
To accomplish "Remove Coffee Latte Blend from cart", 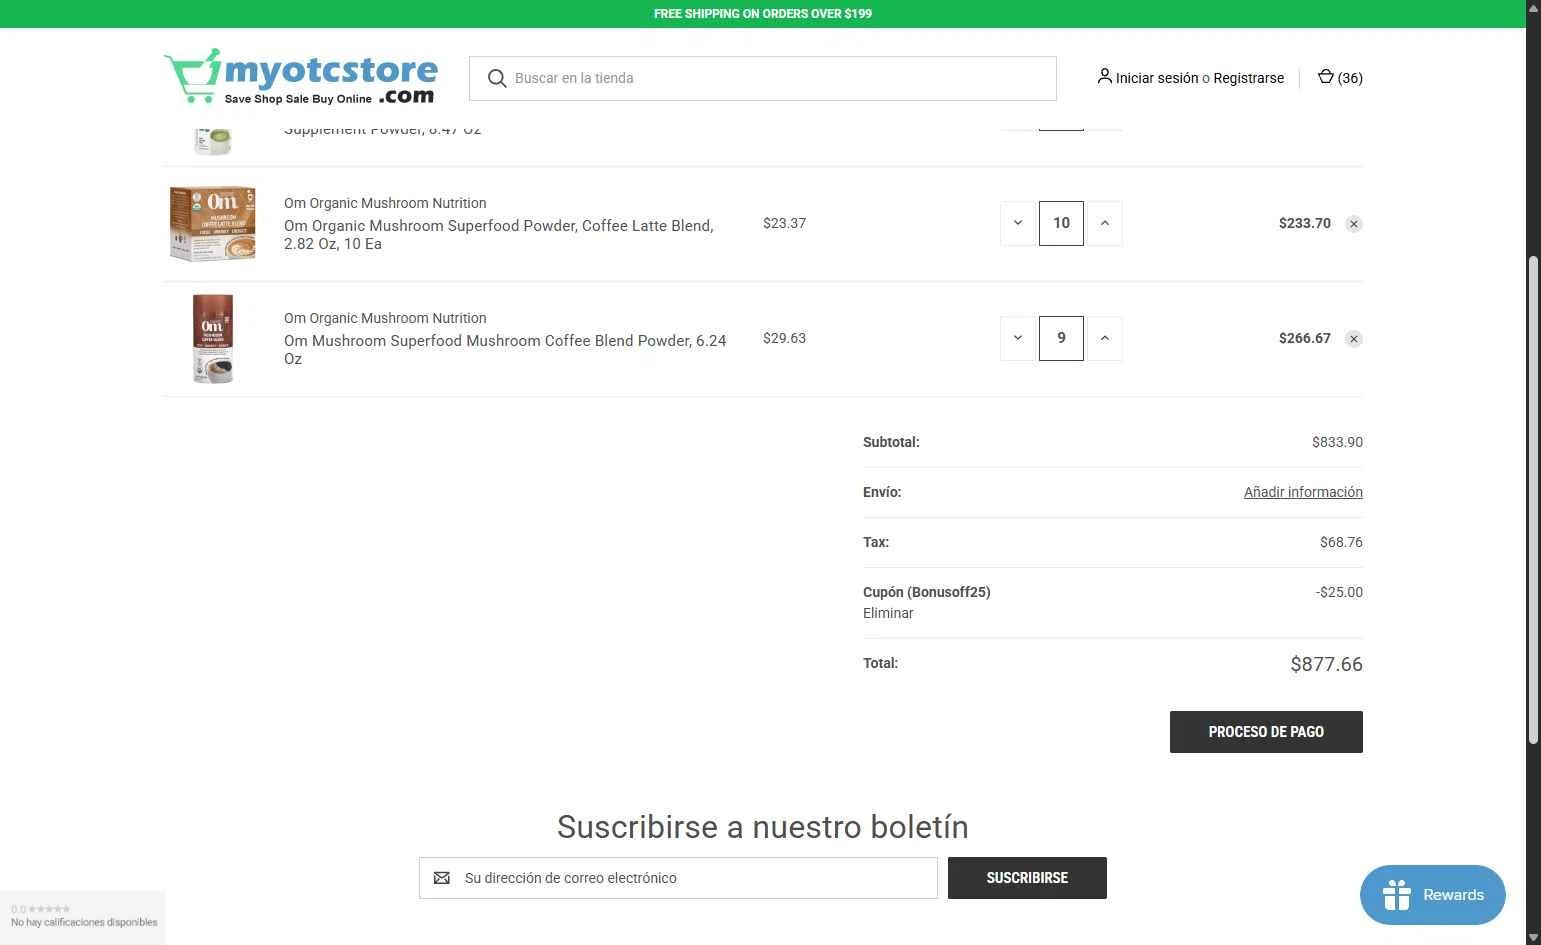I will tap(1354, 224).
